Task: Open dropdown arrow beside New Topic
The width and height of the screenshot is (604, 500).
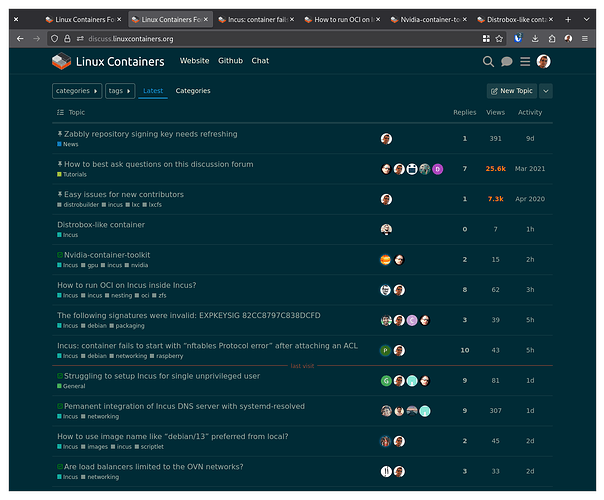Action: click(x=546, y=91)
